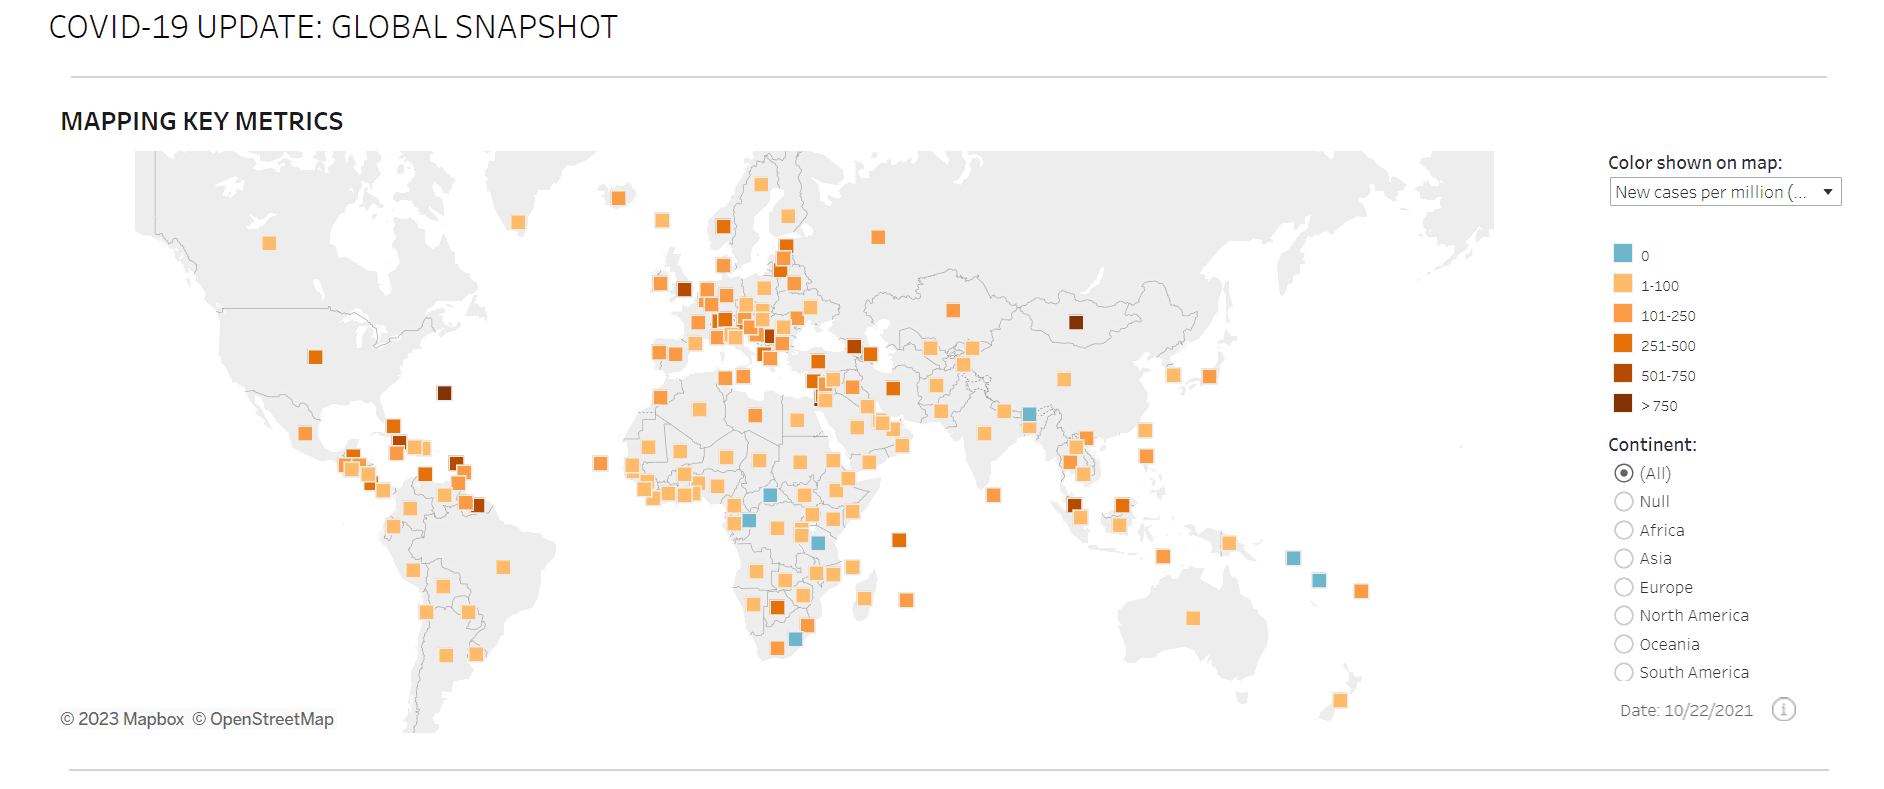
Task: Click the 'Color shown on map:' label
Action: click(1695, 163)
